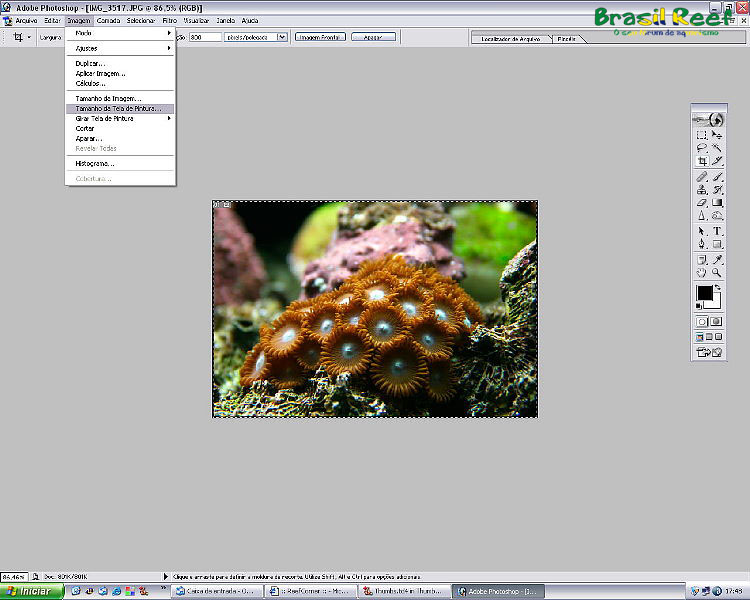Open the pixels/polegada units dropdown
Viewport: 750px width, 600px height.
coord(281,37)
